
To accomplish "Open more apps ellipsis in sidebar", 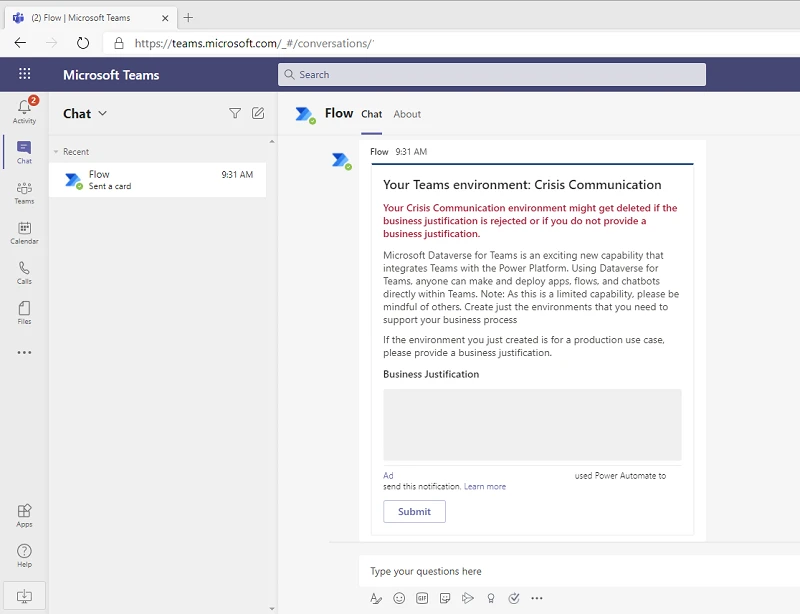I will click(x=24, y=352).
